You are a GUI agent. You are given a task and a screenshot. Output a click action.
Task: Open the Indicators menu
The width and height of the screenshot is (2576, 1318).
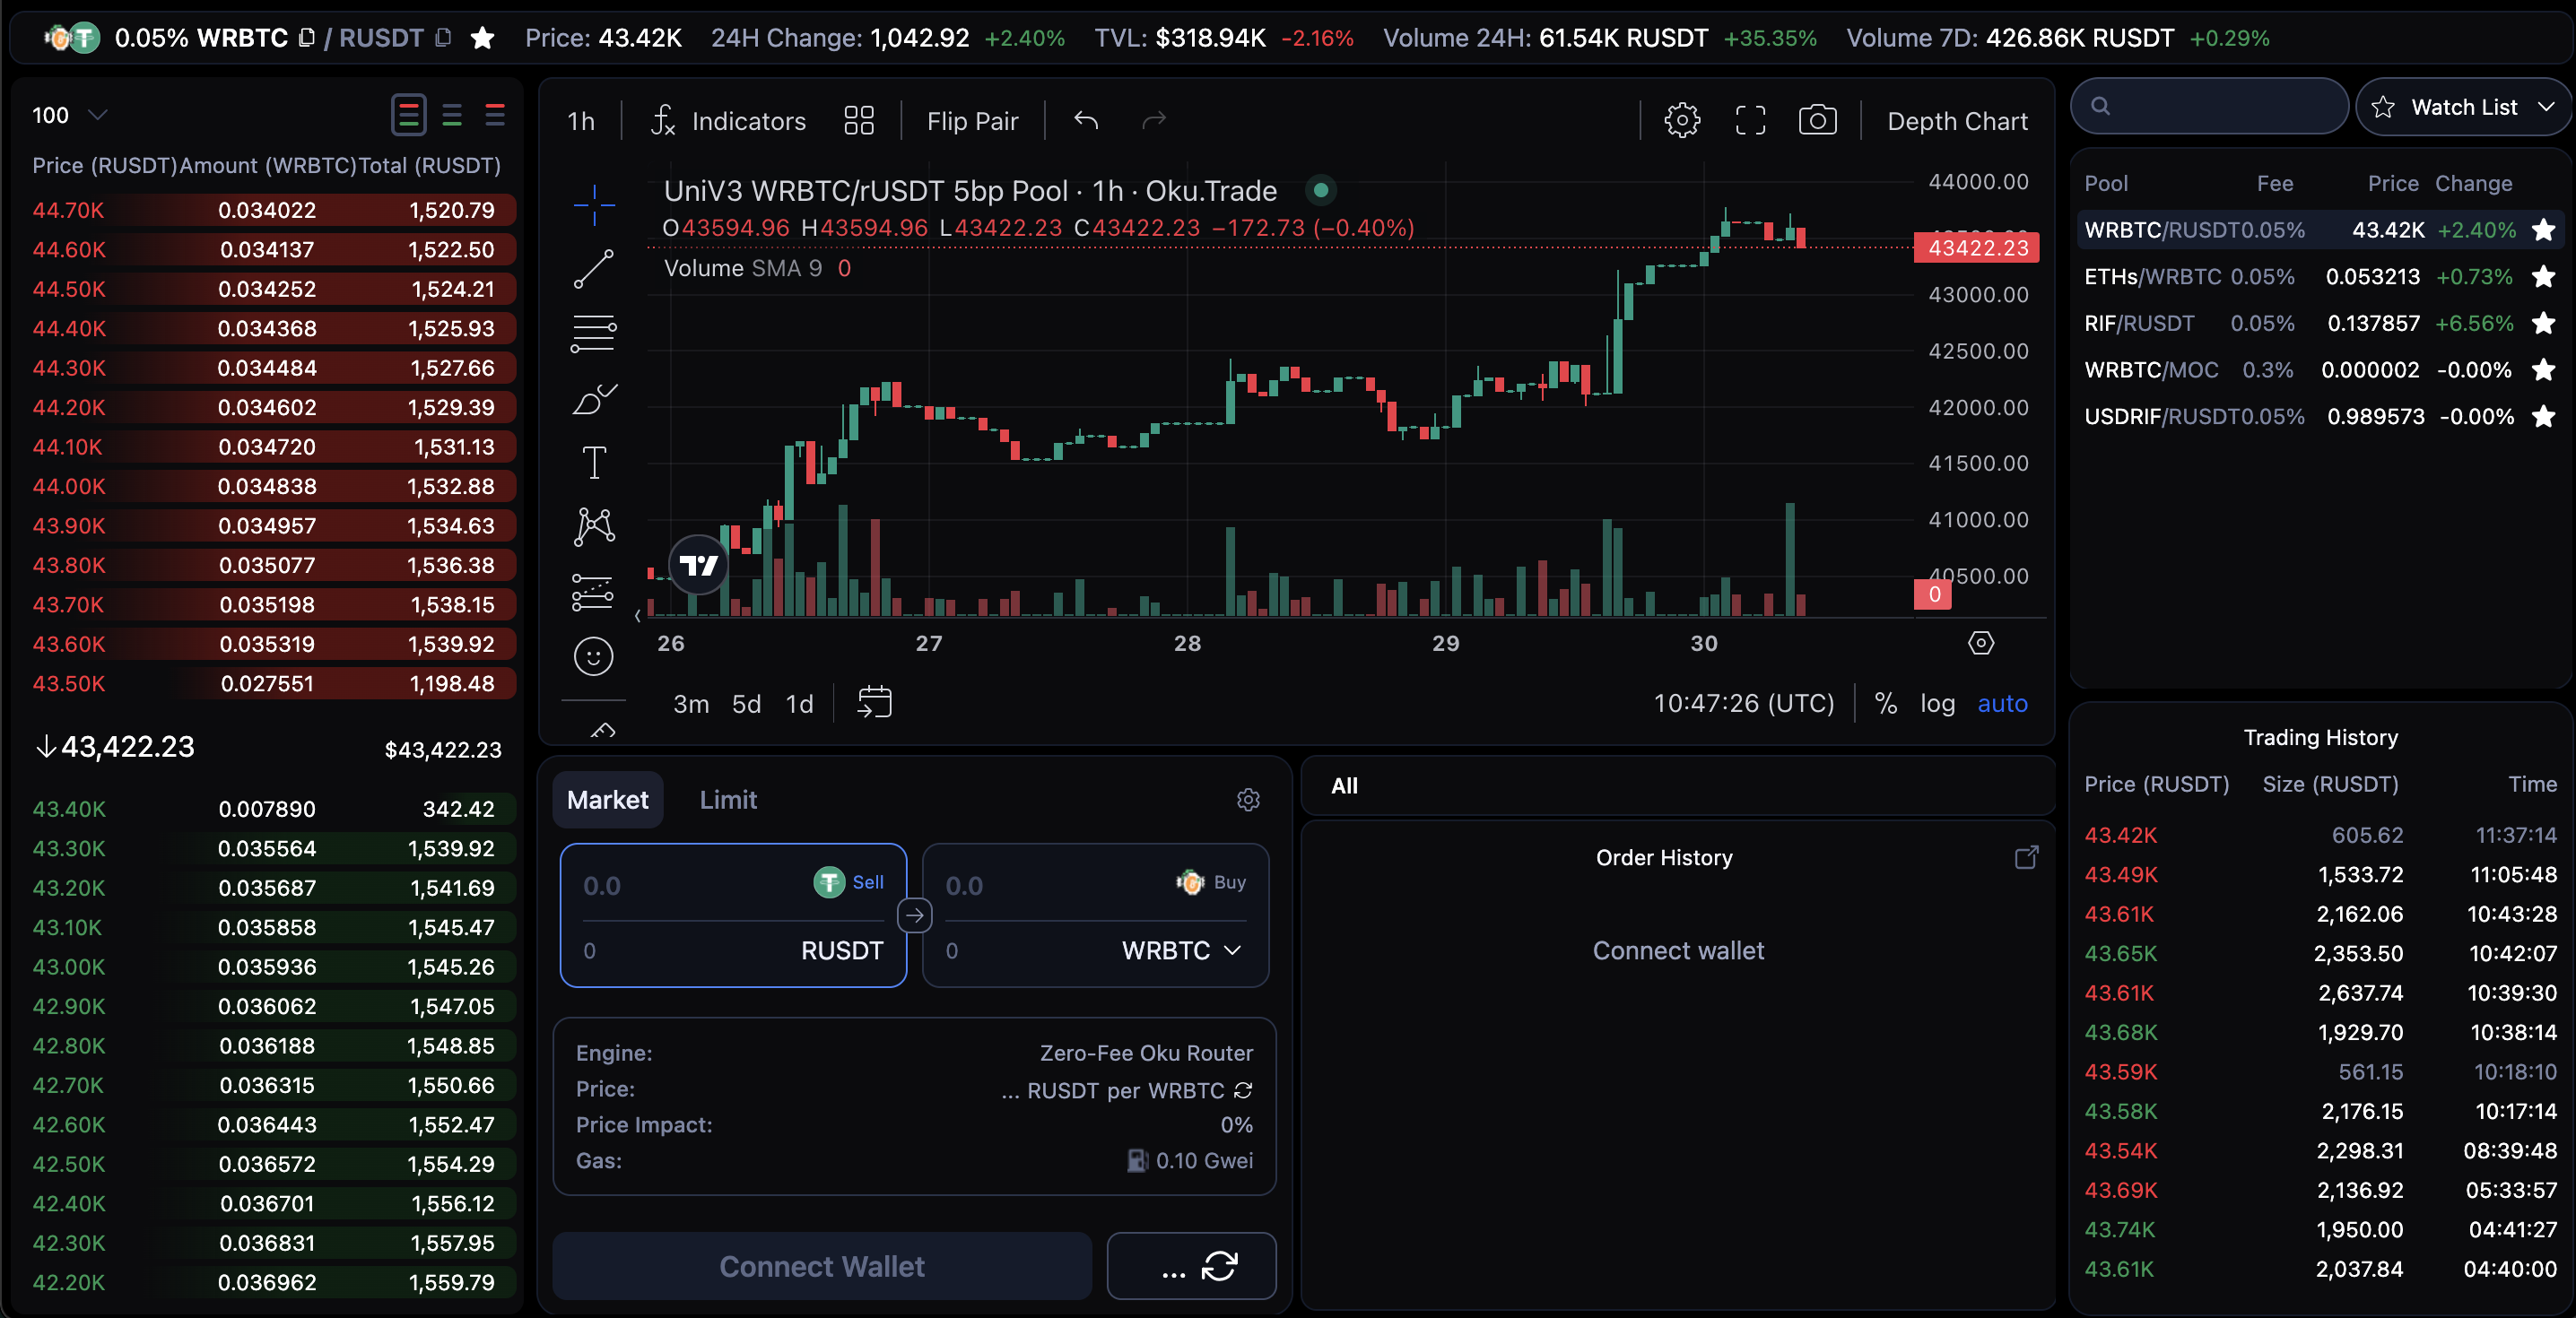pyautogui.click(x=729, y=121)
